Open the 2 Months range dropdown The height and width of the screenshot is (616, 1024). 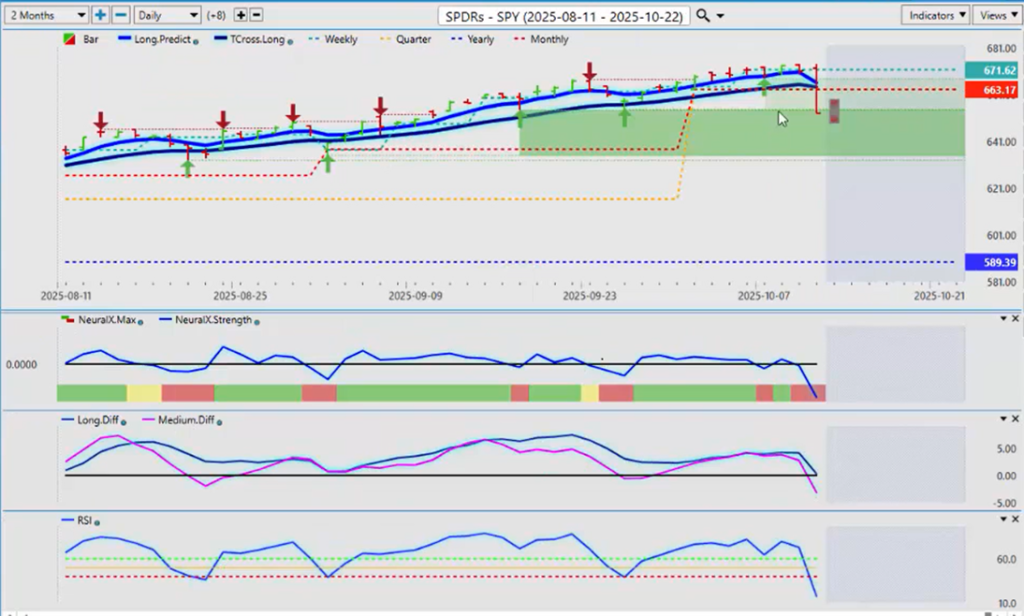pyautogui.click(x=45, y=15)
